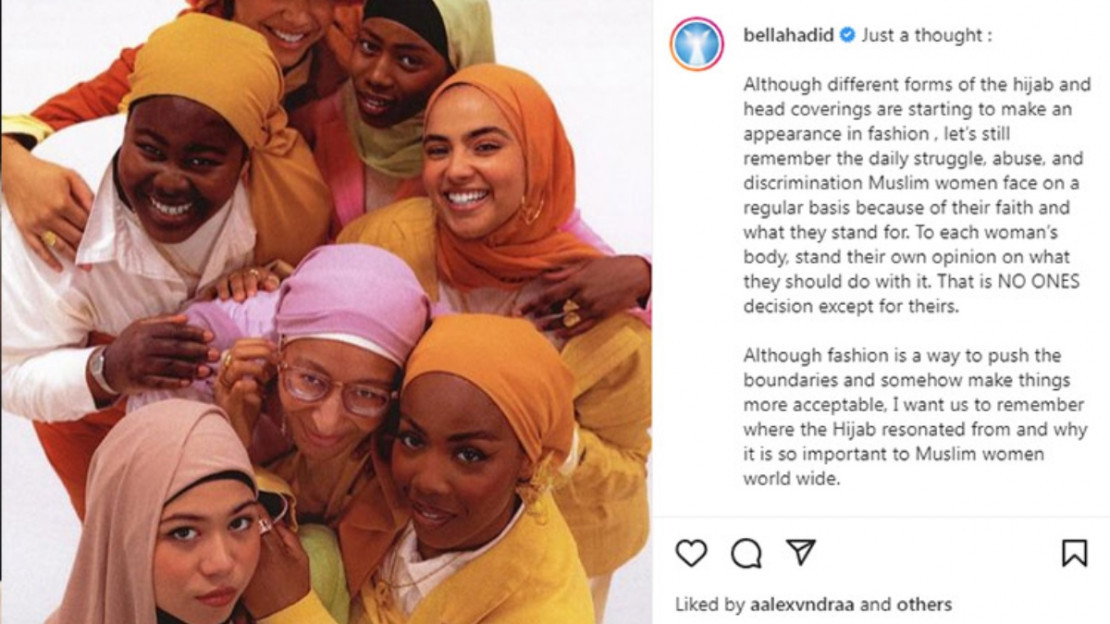Open bellahadid's profile picture story ring
Screen dimensions: 1110x624
click(697, 44)
